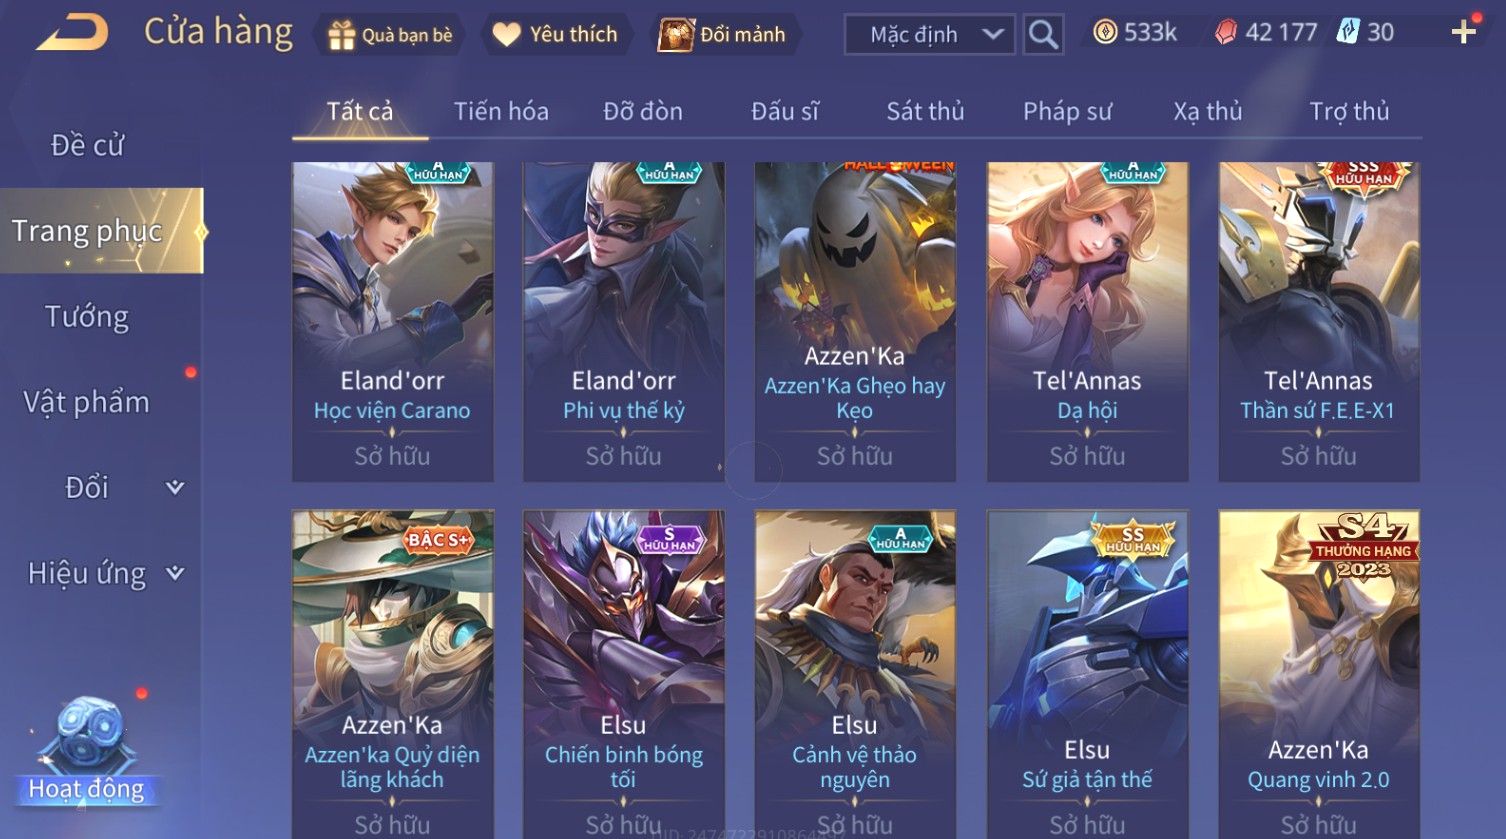The height and width of the screenshot is (839, 1506).
Task: Open Yêu thích favorites button
Action: point(556,35)
